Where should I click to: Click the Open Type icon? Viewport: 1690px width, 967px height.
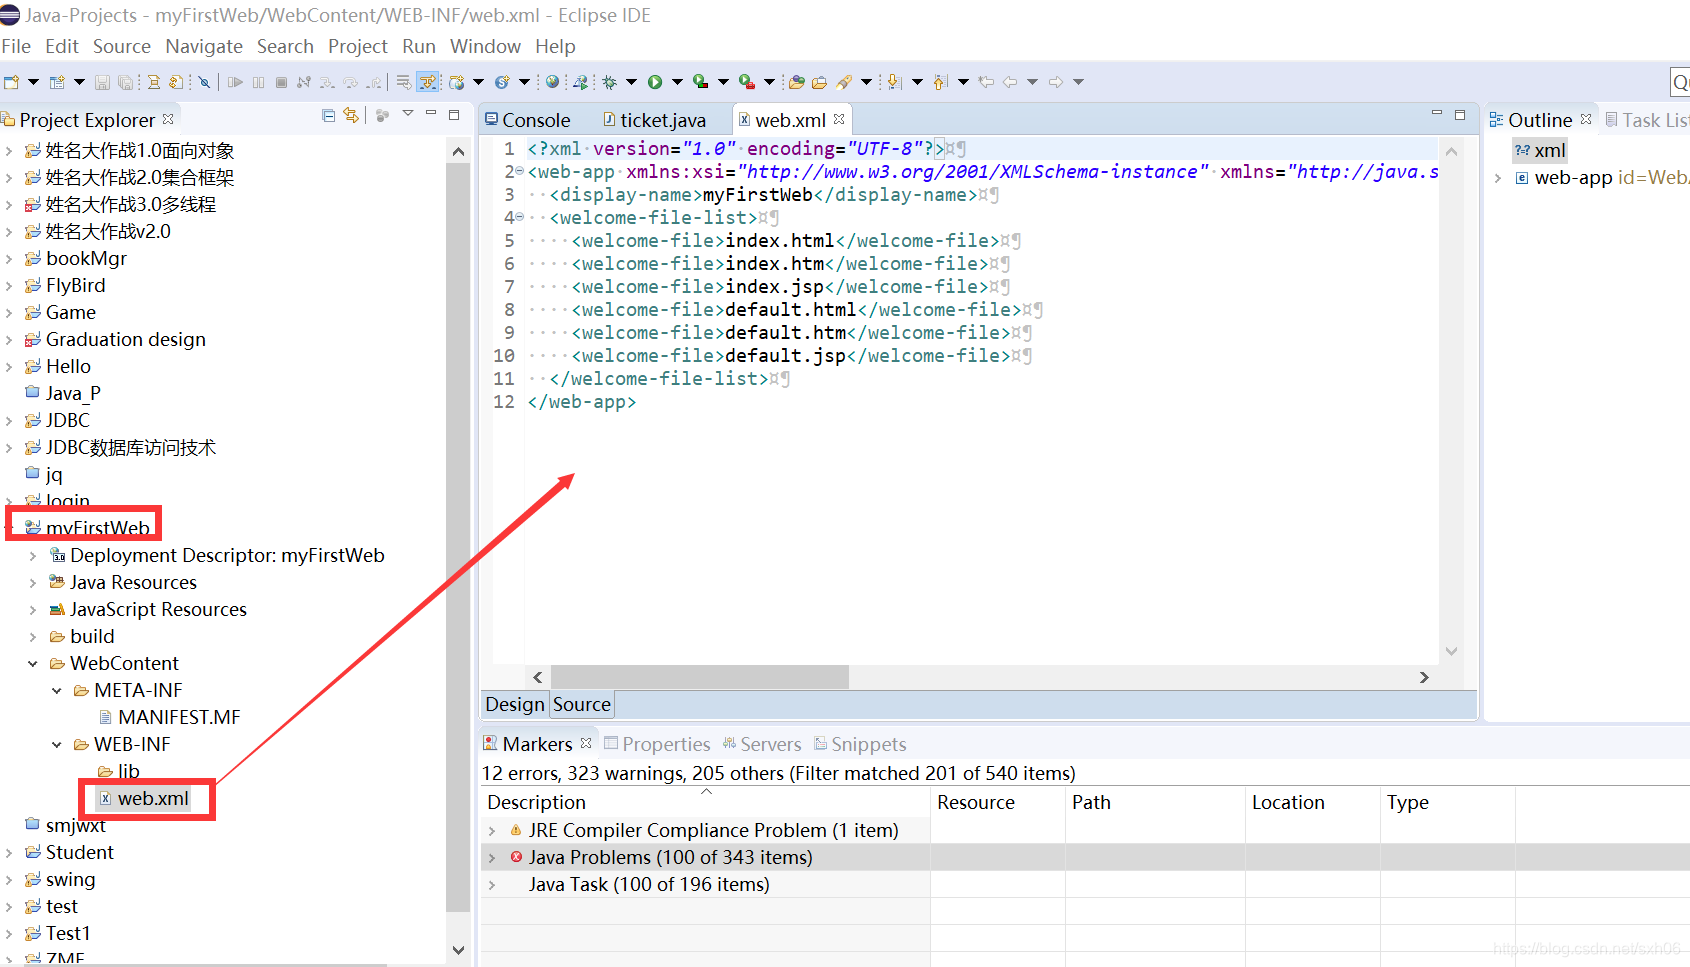796,82
